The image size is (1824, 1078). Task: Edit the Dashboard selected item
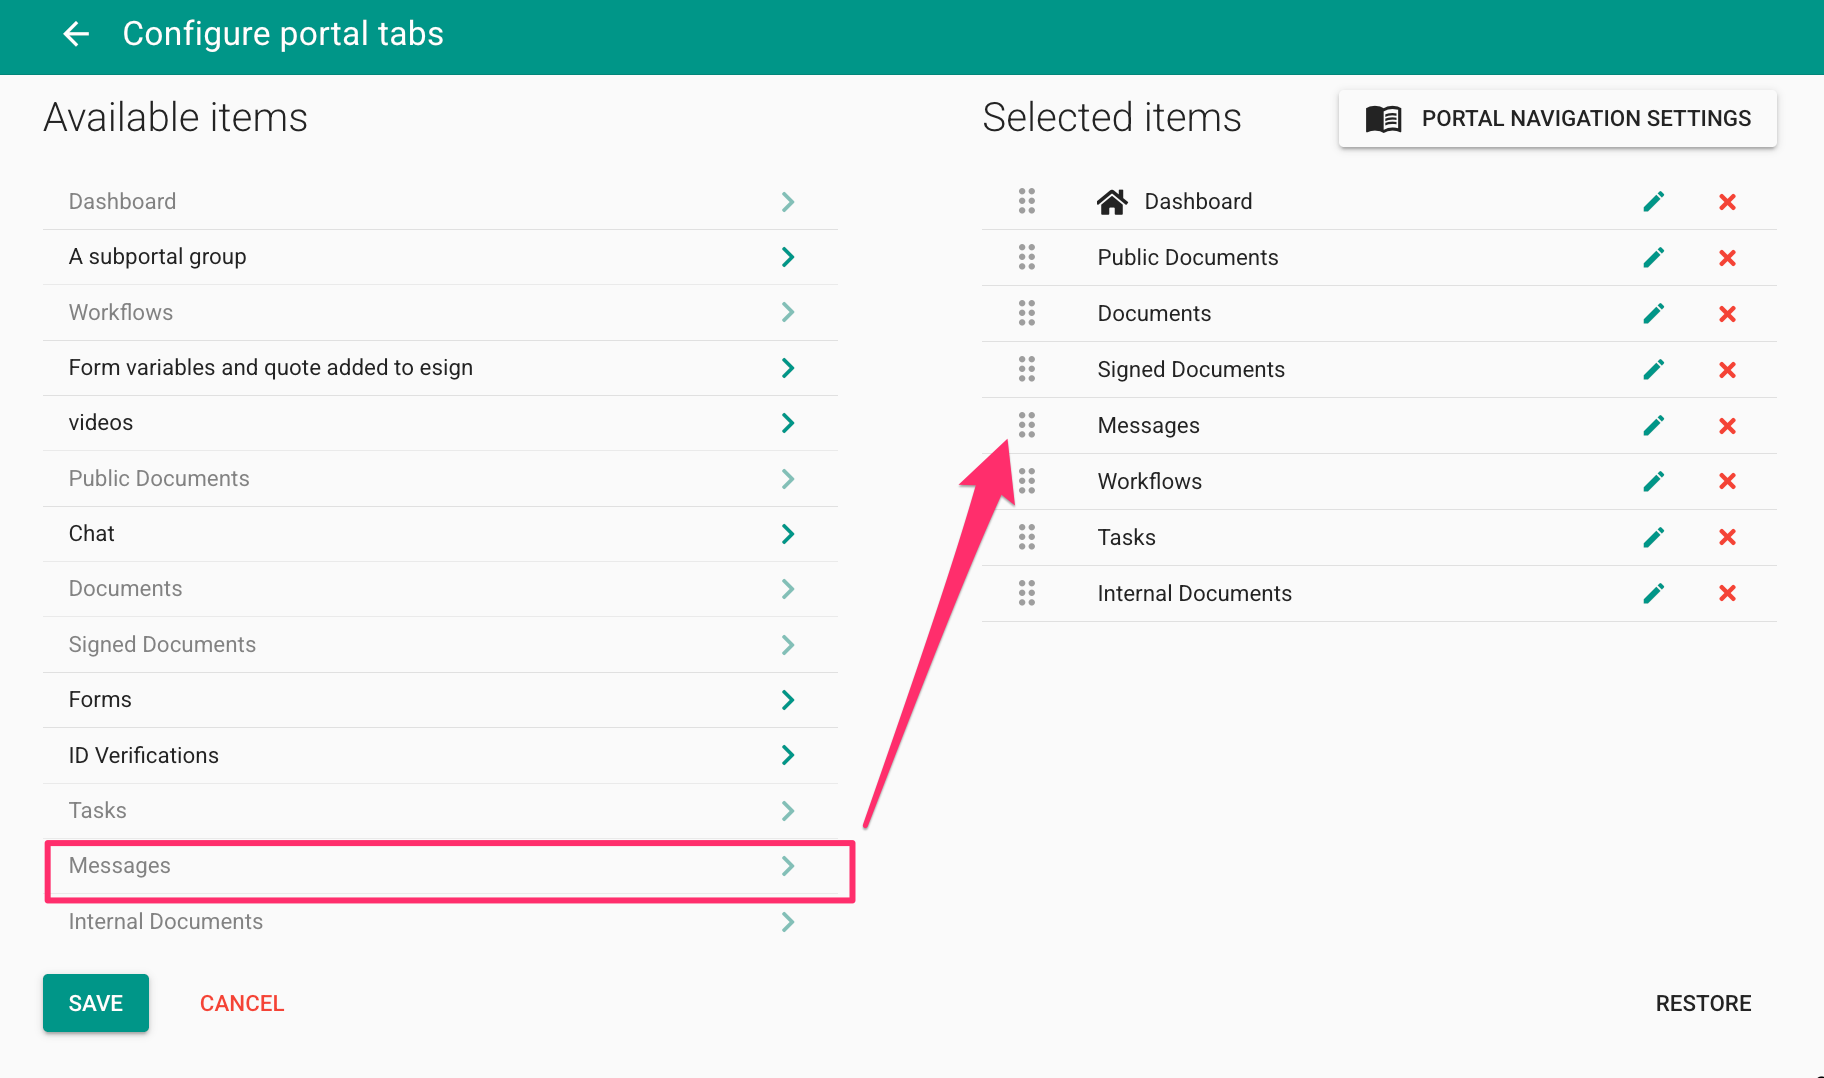(x=1653, y=202)
